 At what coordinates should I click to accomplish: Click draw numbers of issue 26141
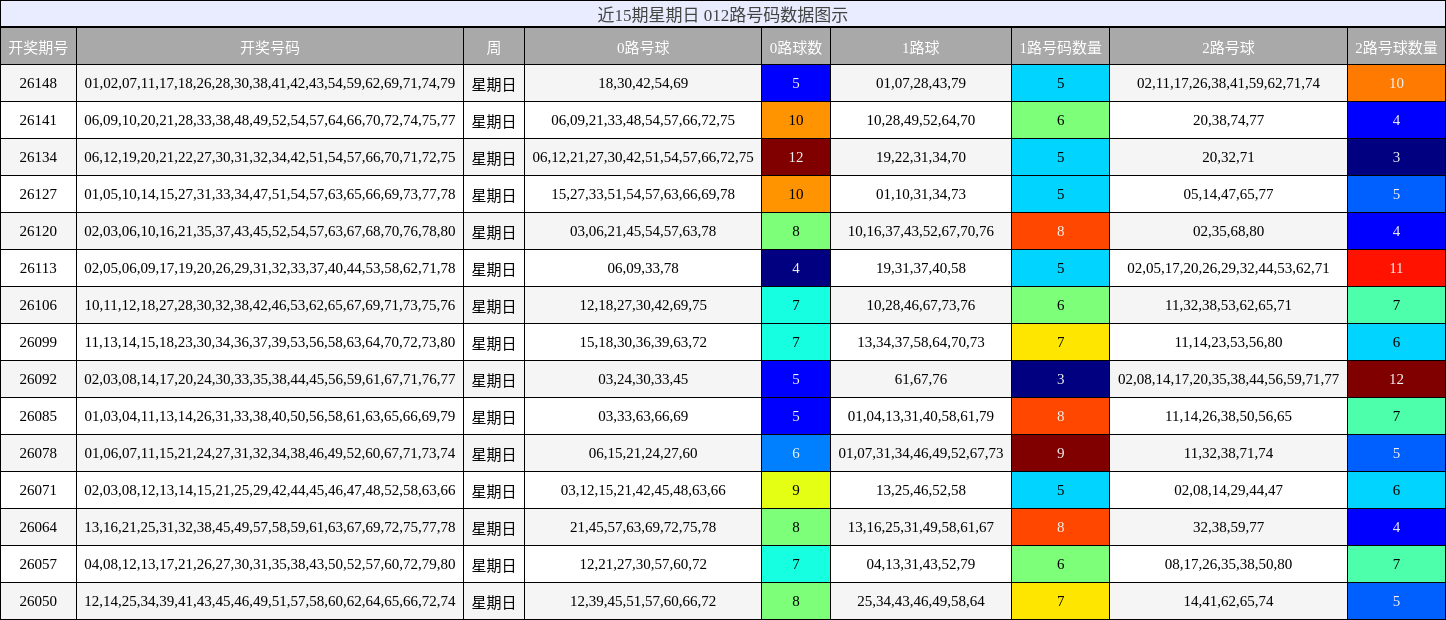click(x=270, y=120)
